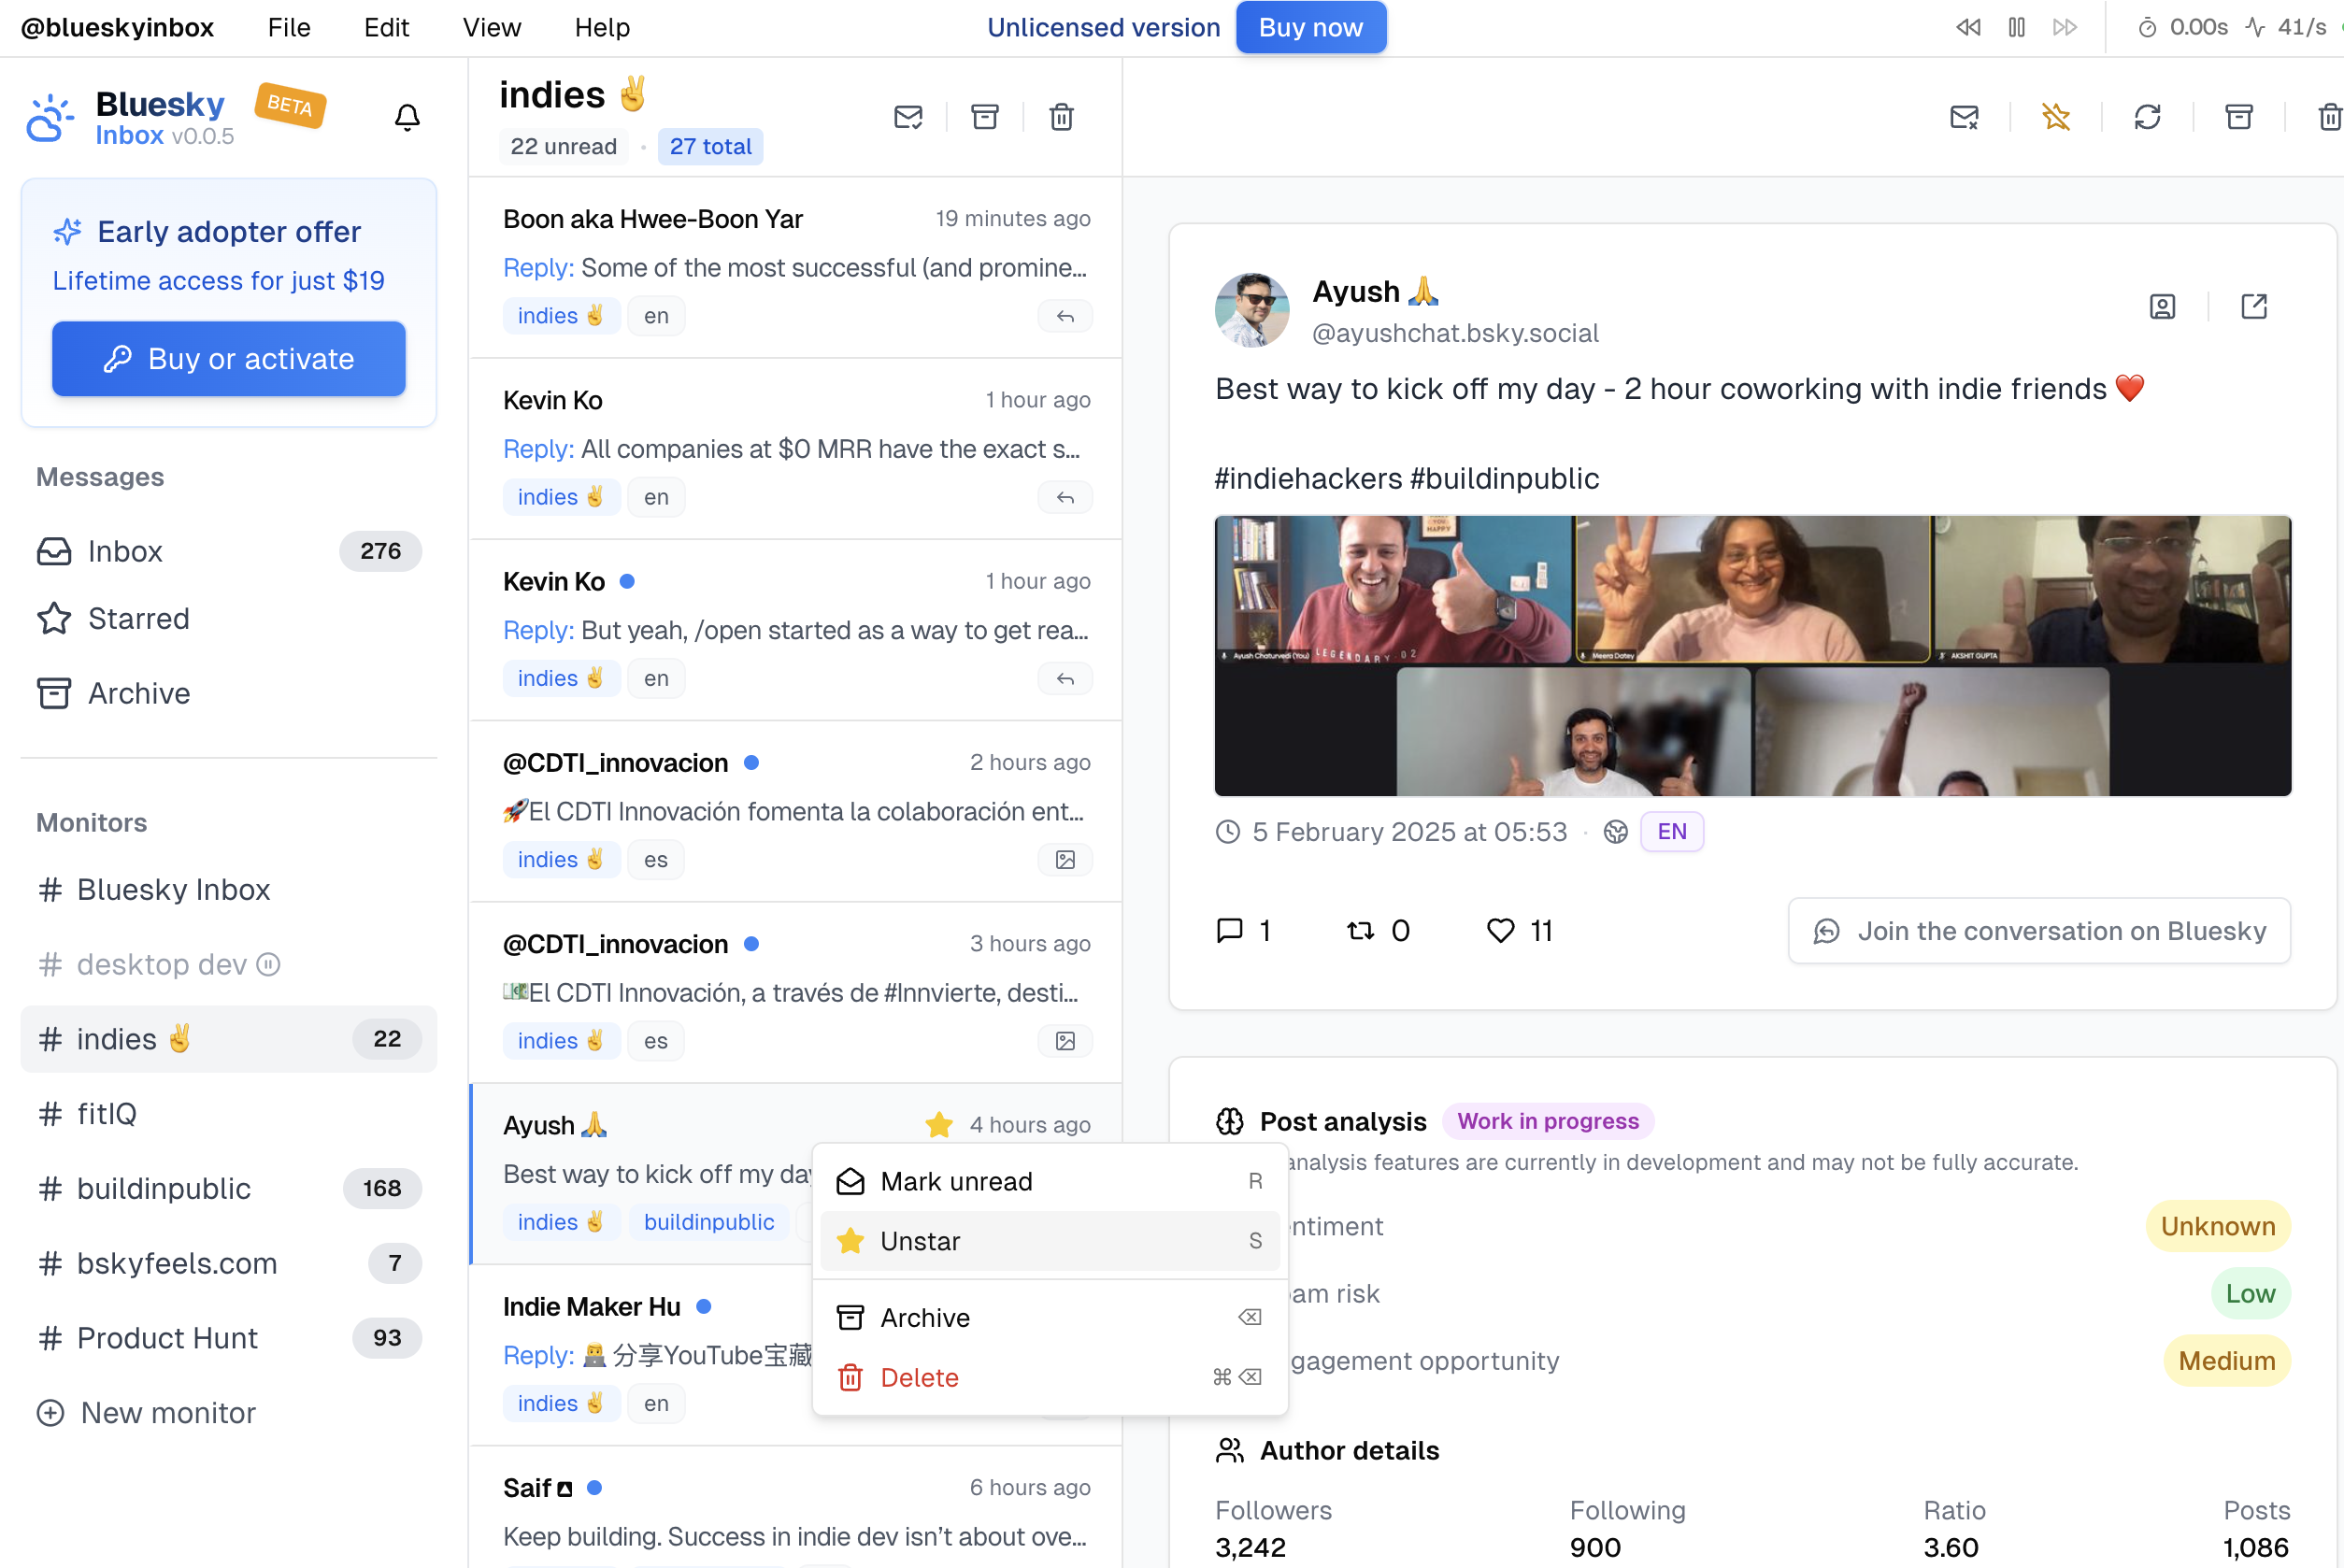Select Archive in context menu
2344x1568 pixels.
click(1050, 1318)
